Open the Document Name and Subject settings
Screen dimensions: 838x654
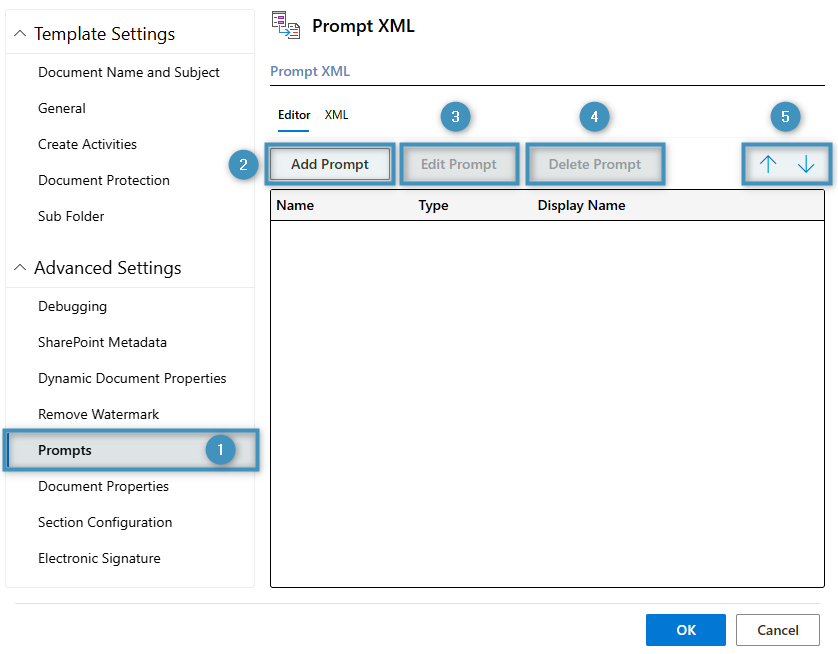[128, 72]
